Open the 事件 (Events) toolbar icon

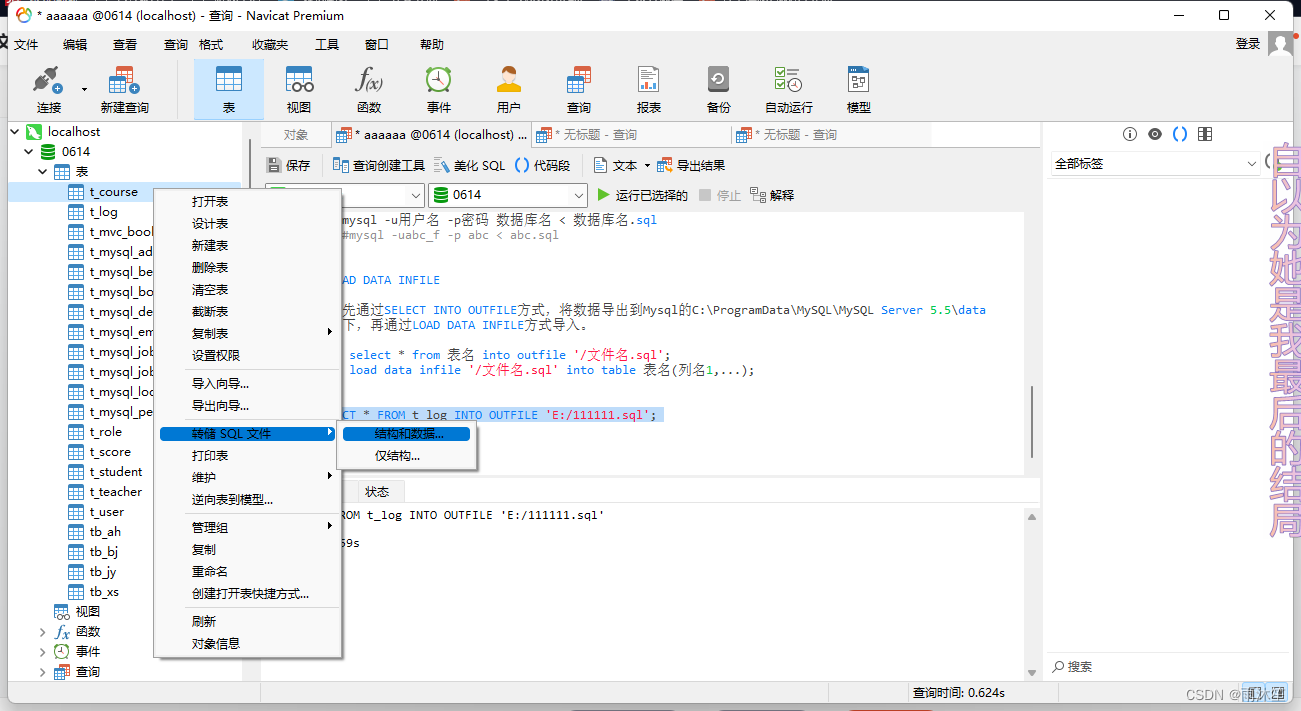pyautogui.click(x=438, y=89)
